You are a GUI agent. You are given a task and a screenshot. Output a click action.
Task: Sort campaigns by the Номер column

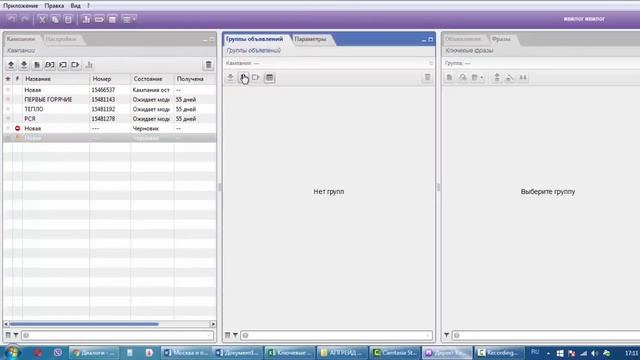tap(110, 79)
